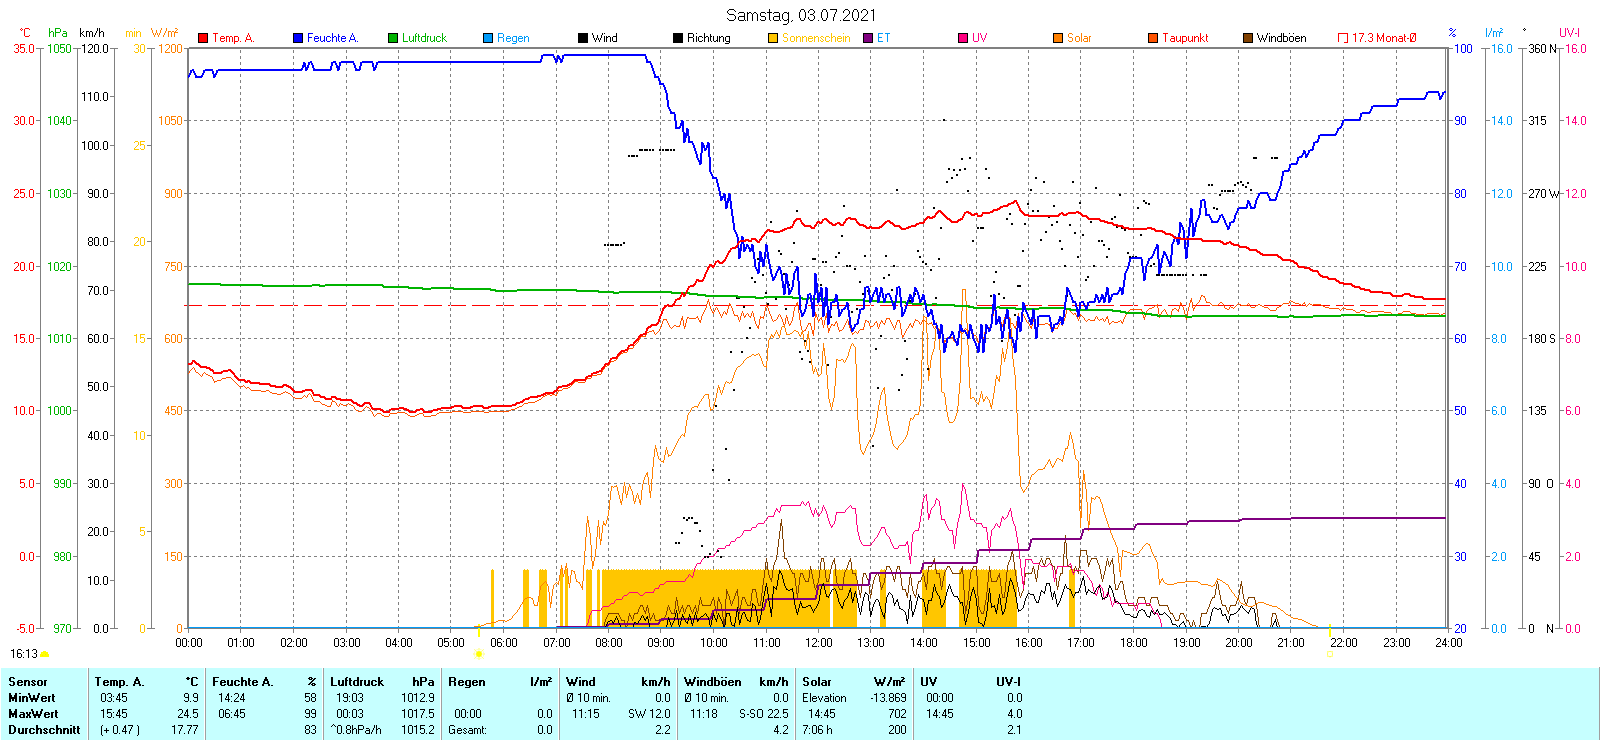Screen dimensions: 1600x740
Task: Click the max wind value 'SW 12.0'
Action: (x=650, y=714)
